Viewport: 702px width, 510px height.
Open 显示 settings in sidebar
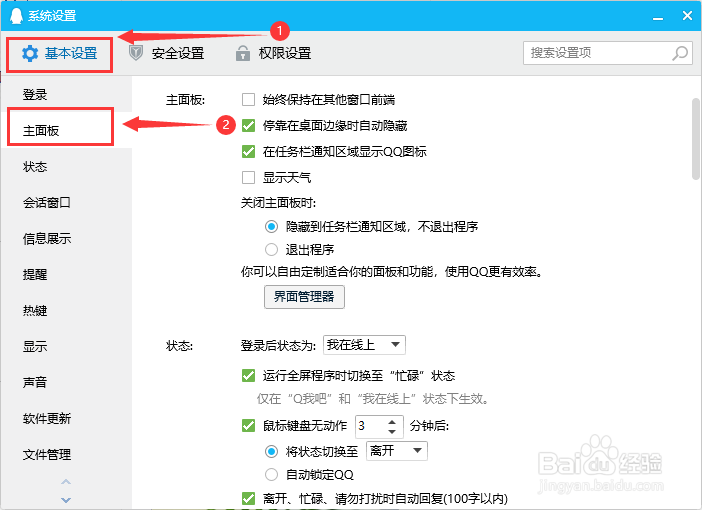tap(67, 347)
